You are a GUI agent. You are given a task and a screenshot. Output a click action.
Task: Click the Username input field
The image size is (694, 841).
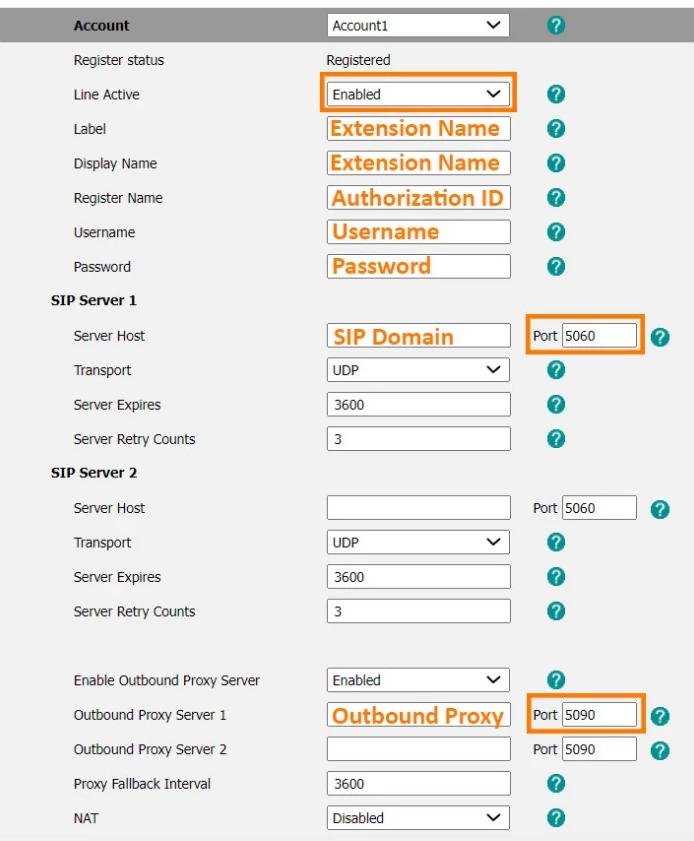tap(418, 232)
